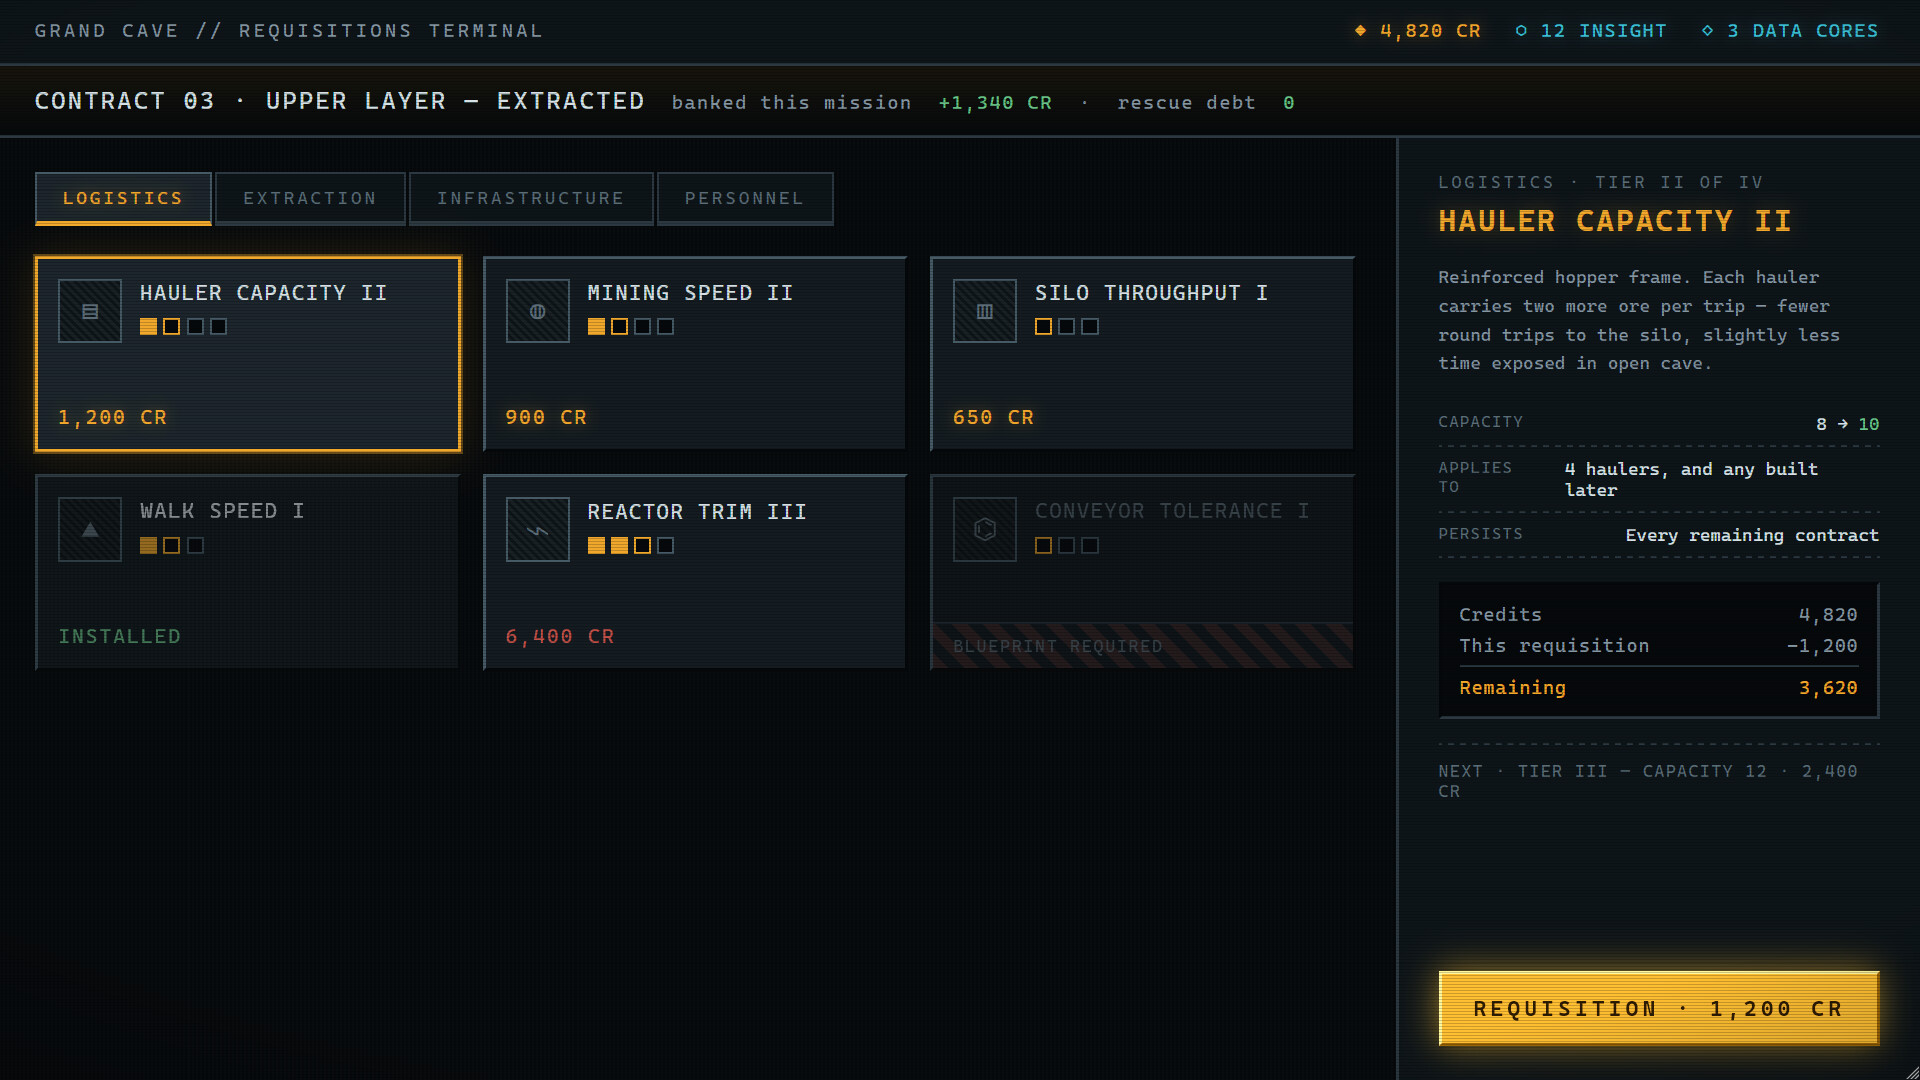This screenshot has height=1080, width=1920.
Task: Select the Hauler Capacity II upgrade card
Action: click(x=248, y=354)
